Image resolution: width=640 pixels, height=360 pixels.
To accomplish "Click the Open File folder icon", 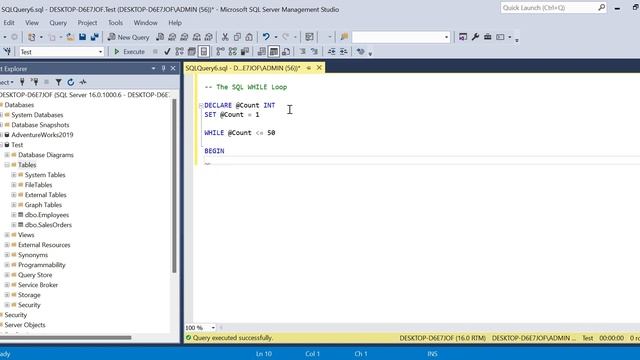I will 70,37.
